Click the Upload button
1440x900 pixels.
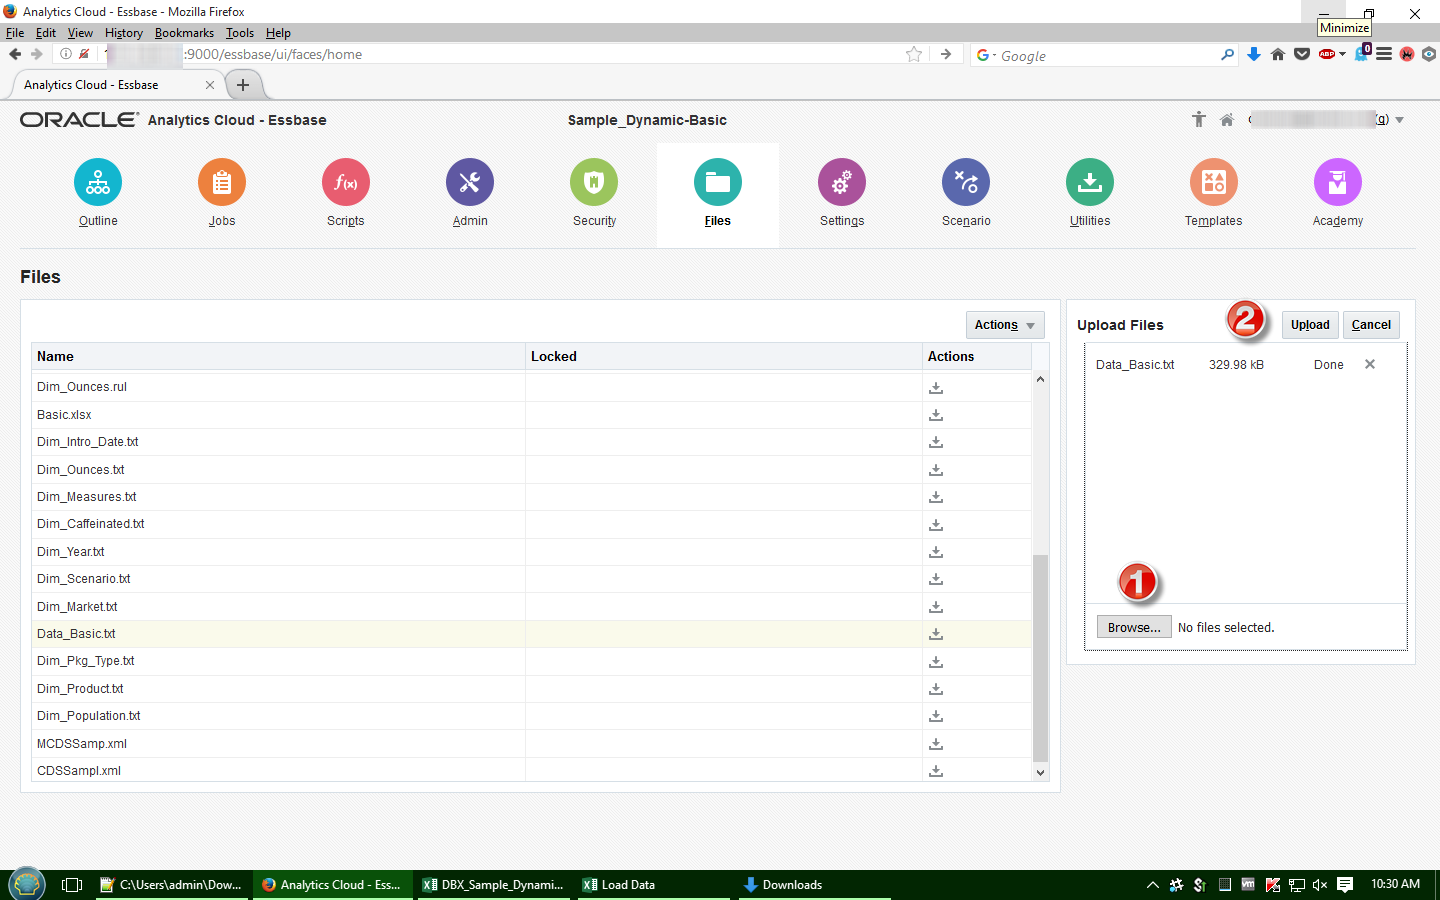[x=1310, y=325]
